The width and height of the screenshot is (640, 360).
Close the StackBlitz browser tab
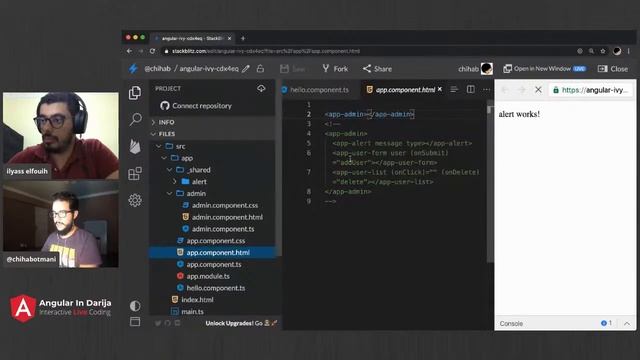tap(229, 38)
